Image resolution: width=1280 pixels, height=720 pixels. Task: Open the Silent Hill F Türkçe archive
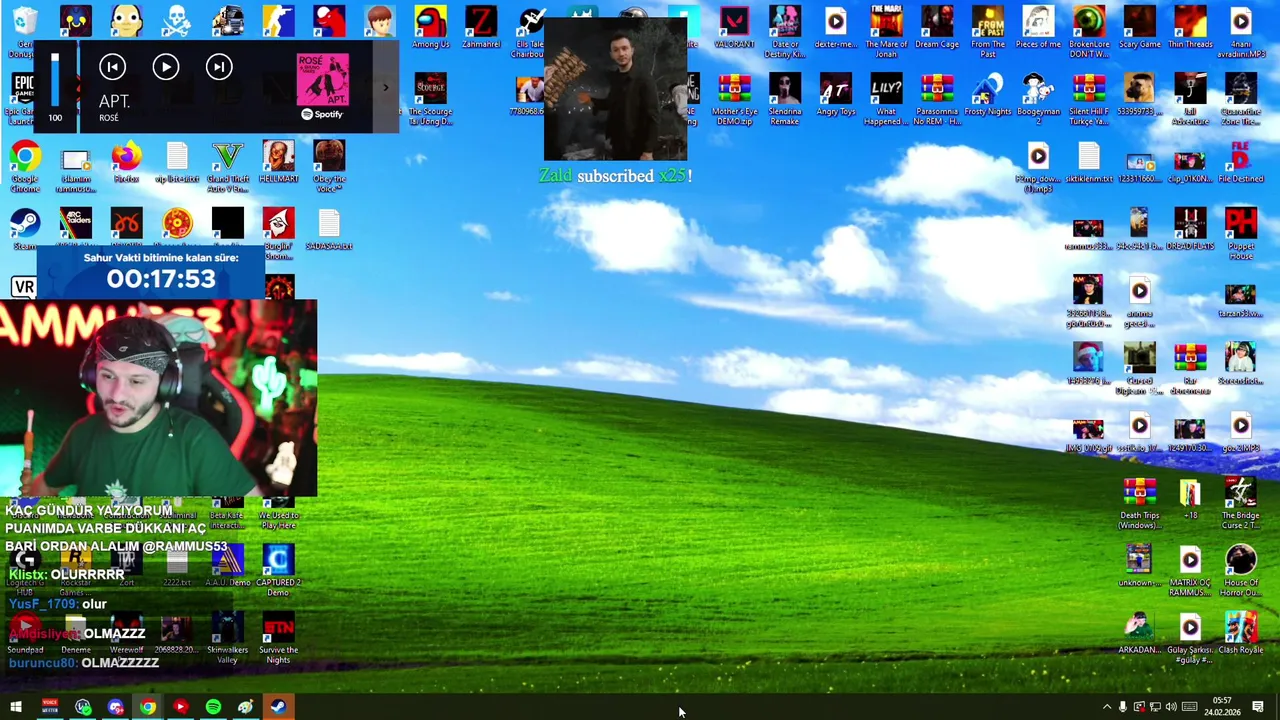(x=1089, y=100)
